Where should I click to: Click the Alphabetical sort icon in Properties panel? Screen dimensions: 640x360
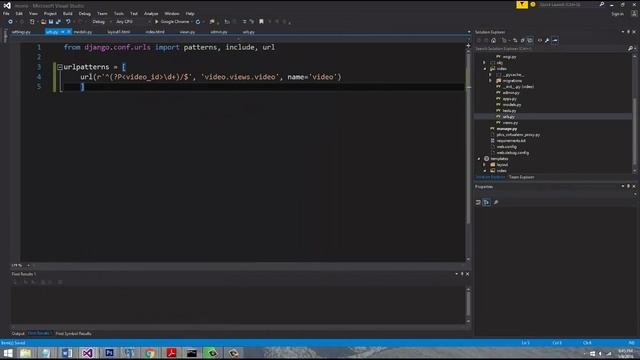[487, 202]
